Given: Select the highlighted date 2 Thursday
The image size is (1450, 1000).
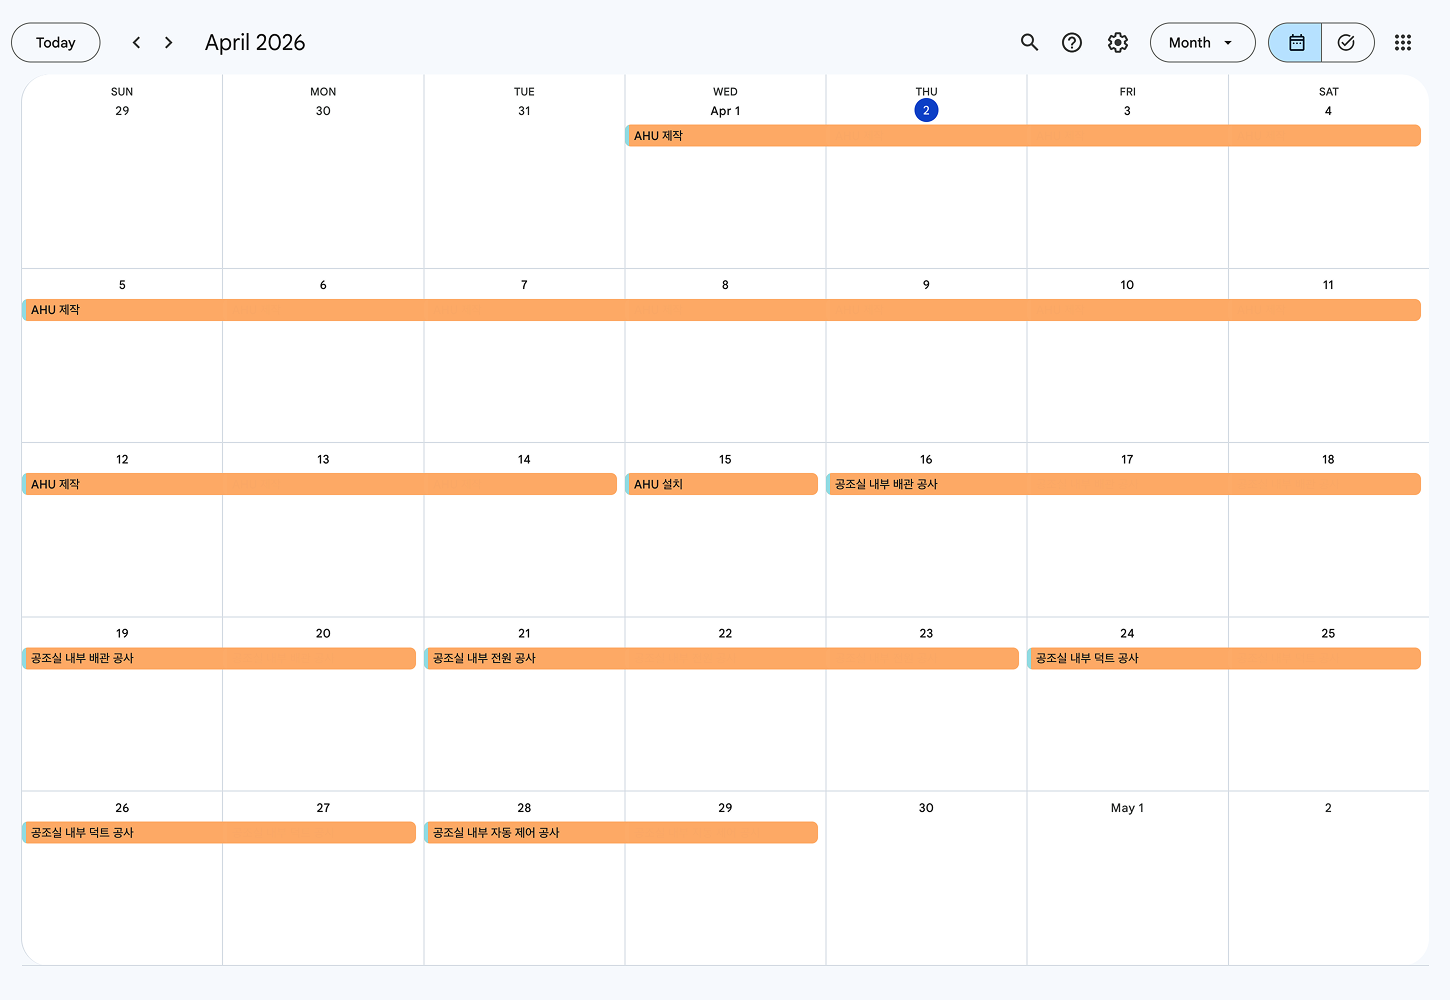Looking at the screenshot, I should pos(926,110).
